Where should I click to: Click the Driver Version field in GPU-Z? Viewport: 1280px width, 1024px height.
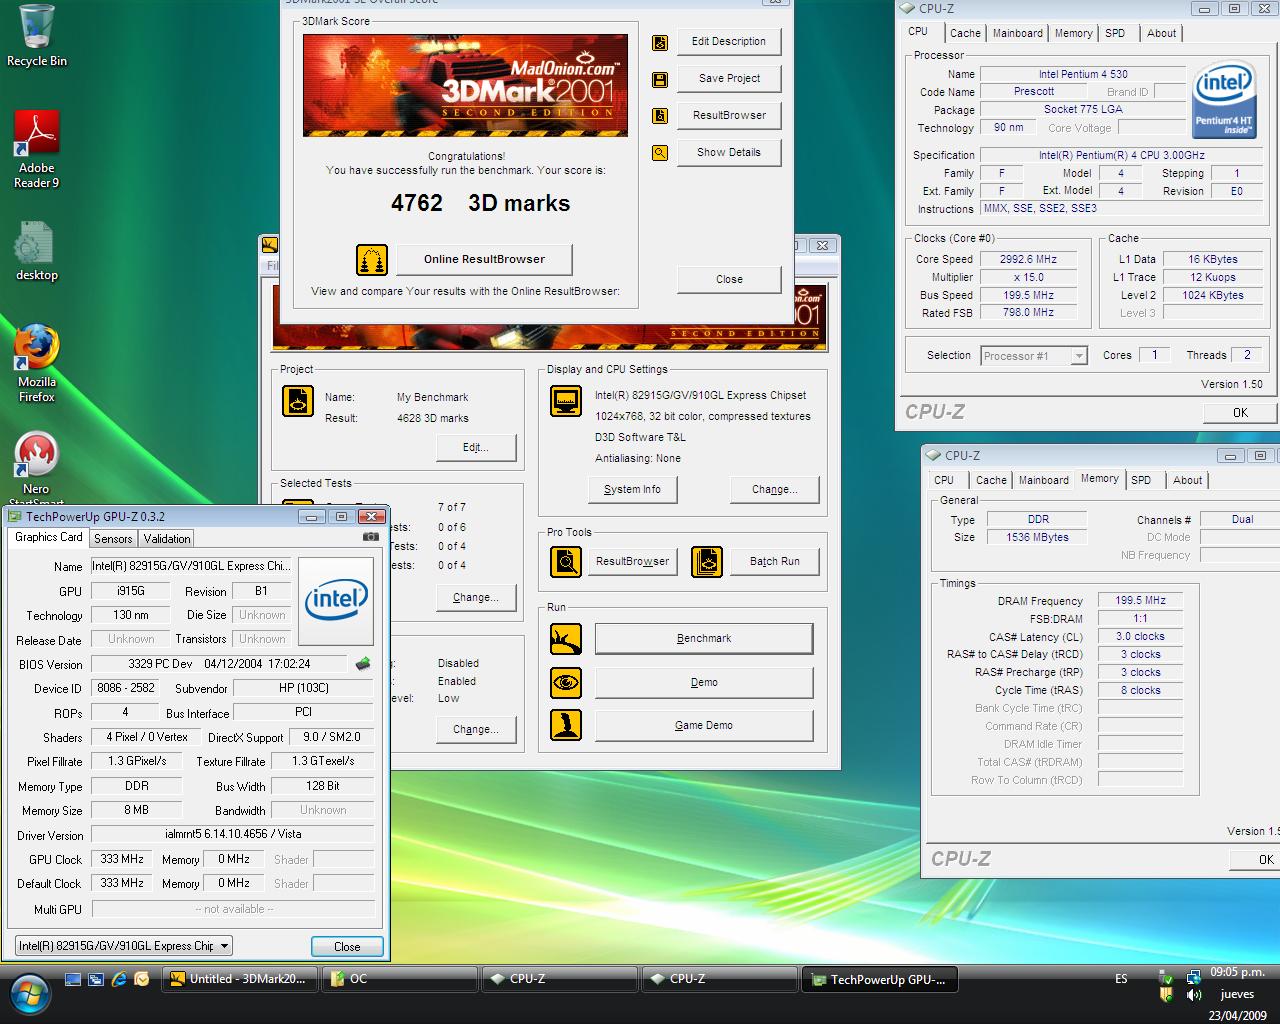coord(232,834)
